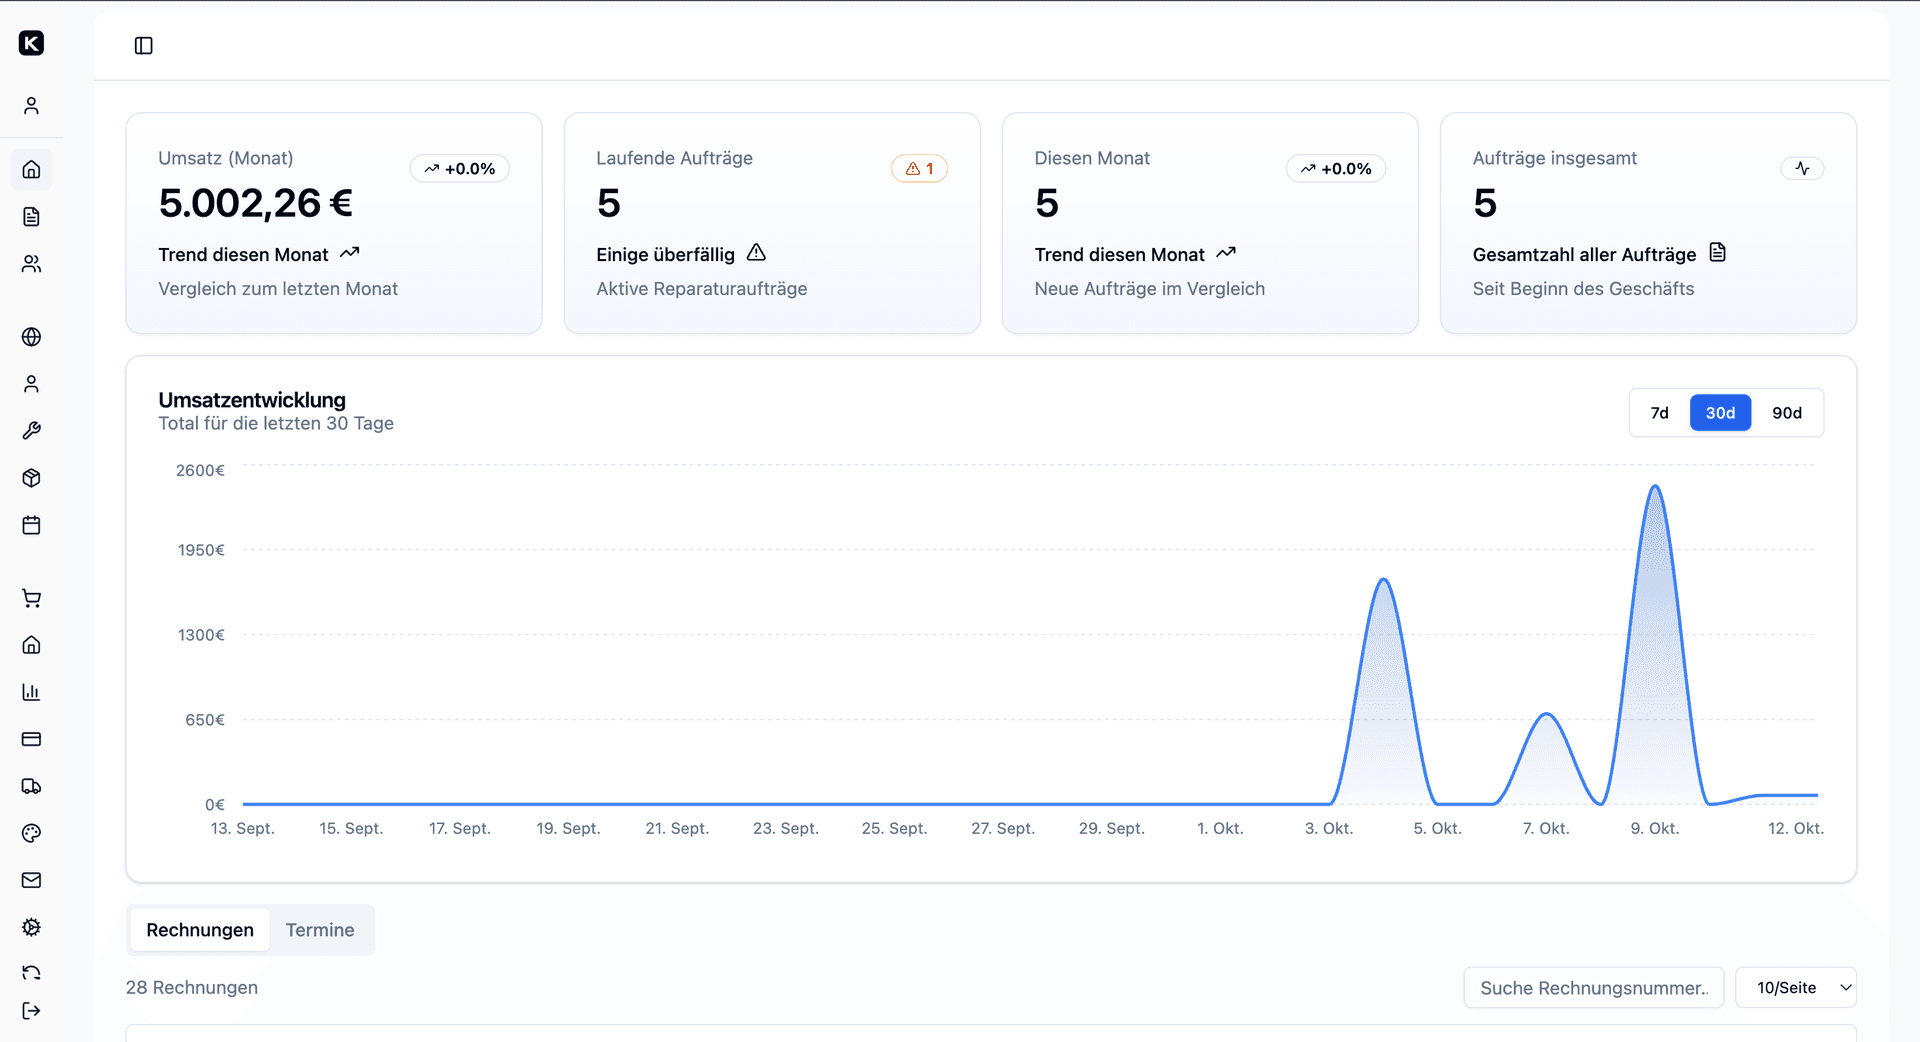Screen dimensions: 1920x1042
Task: Click the Rechnungsnummer search field
Action: click(1593, 987)
